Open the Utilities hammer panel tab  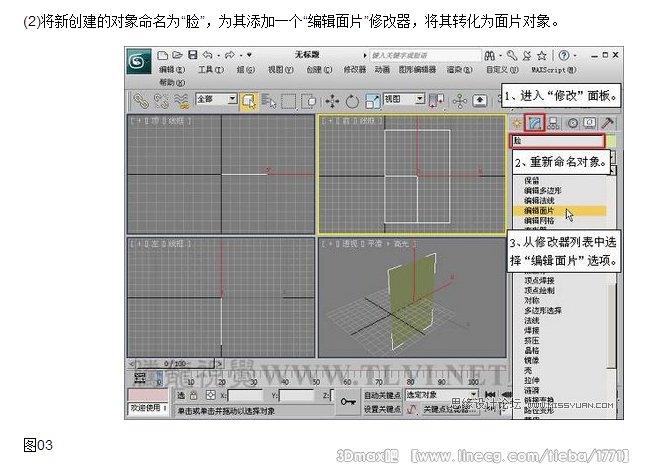607,123
